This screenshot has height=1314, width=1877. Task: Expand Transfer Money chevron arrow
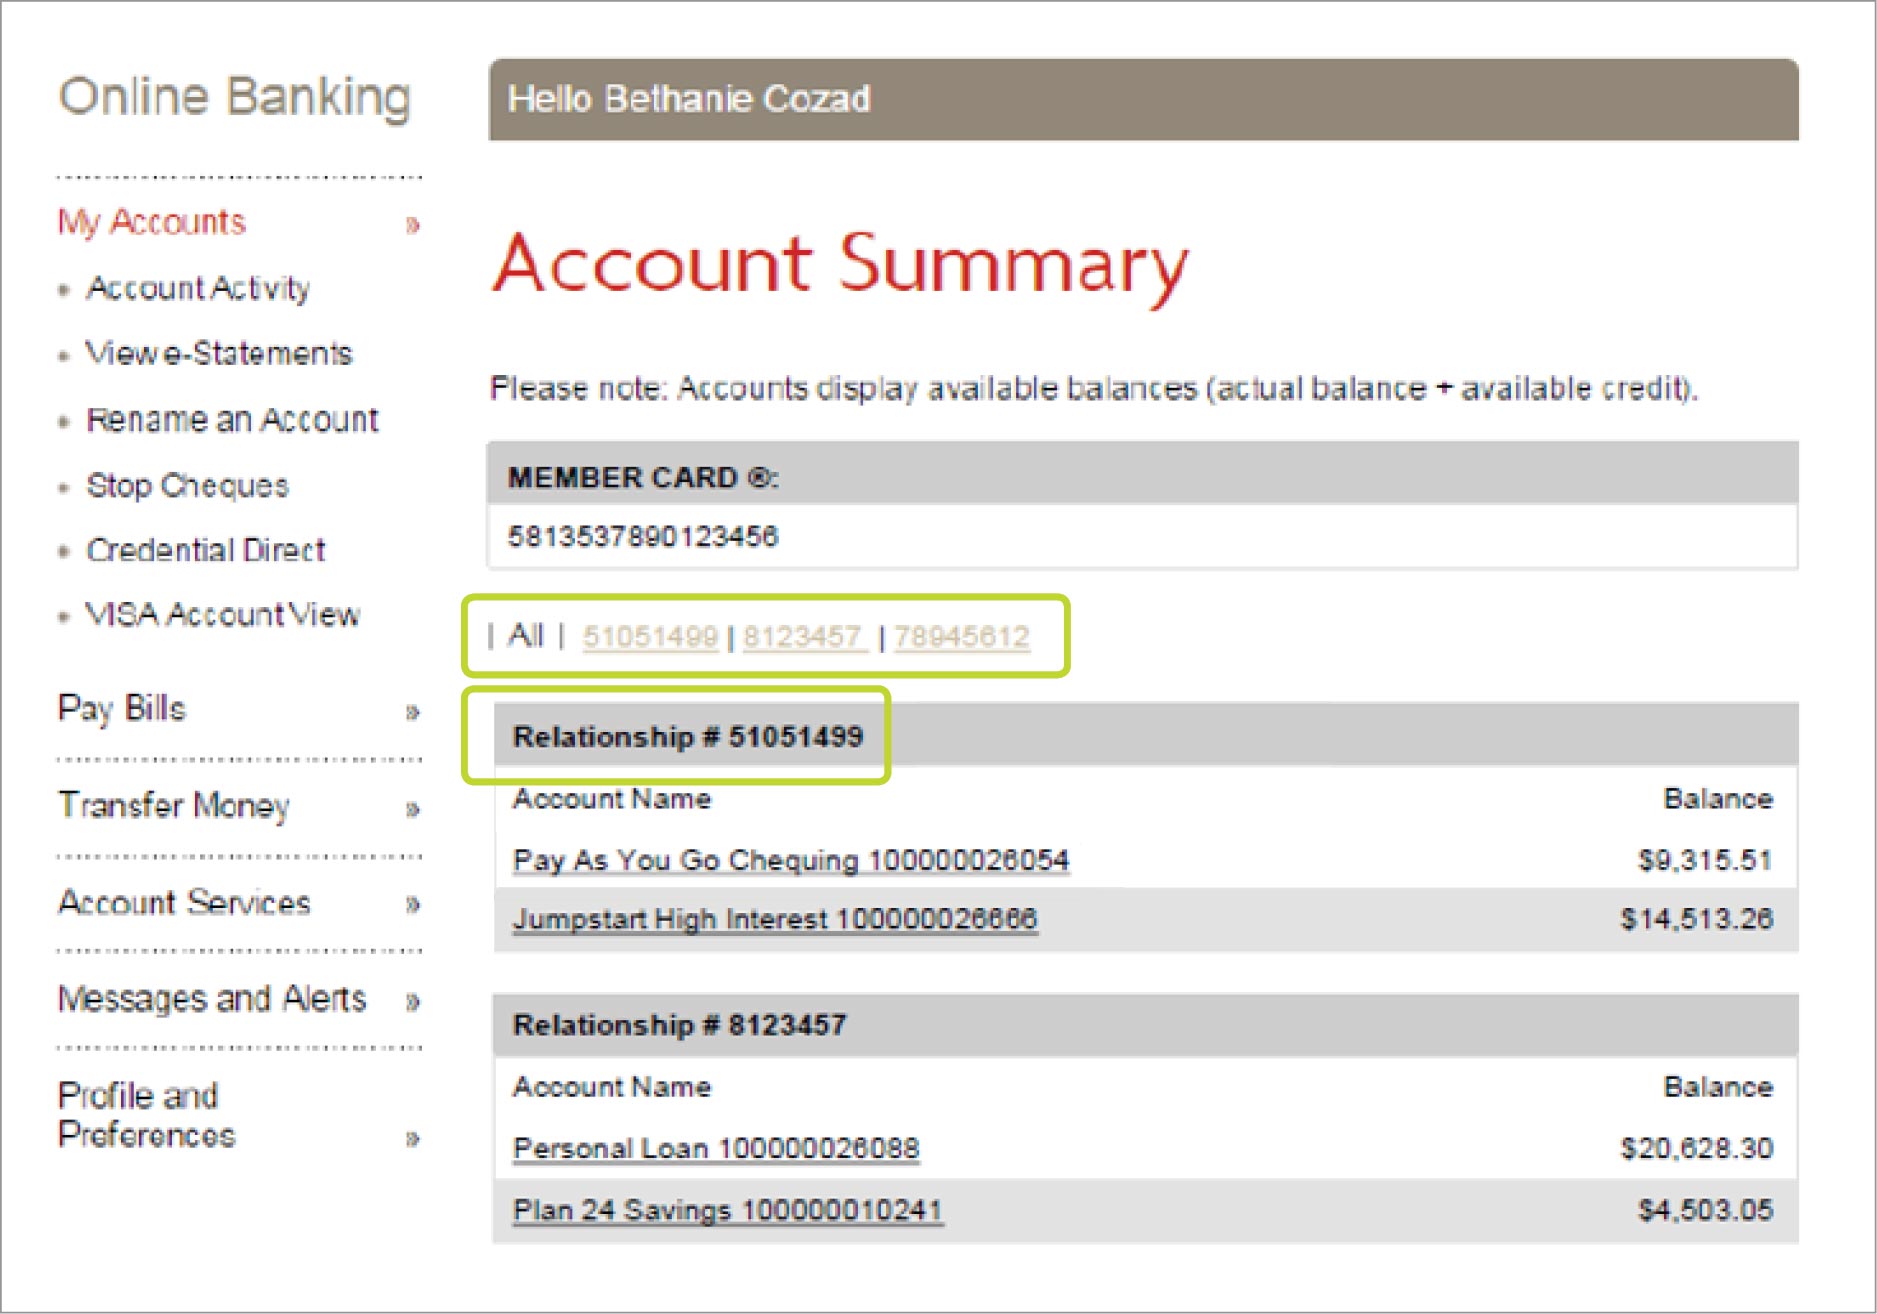click(412, 809)
